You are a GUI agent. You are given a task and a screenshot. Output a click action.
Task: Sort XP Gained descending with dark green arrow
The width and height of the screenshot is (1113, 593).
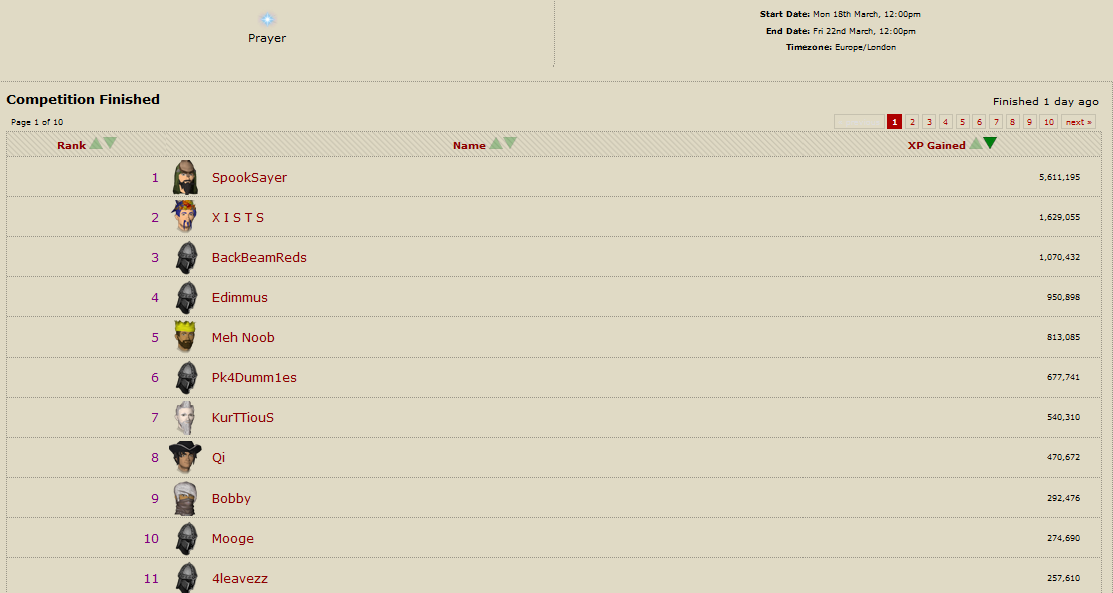(990, 144)
